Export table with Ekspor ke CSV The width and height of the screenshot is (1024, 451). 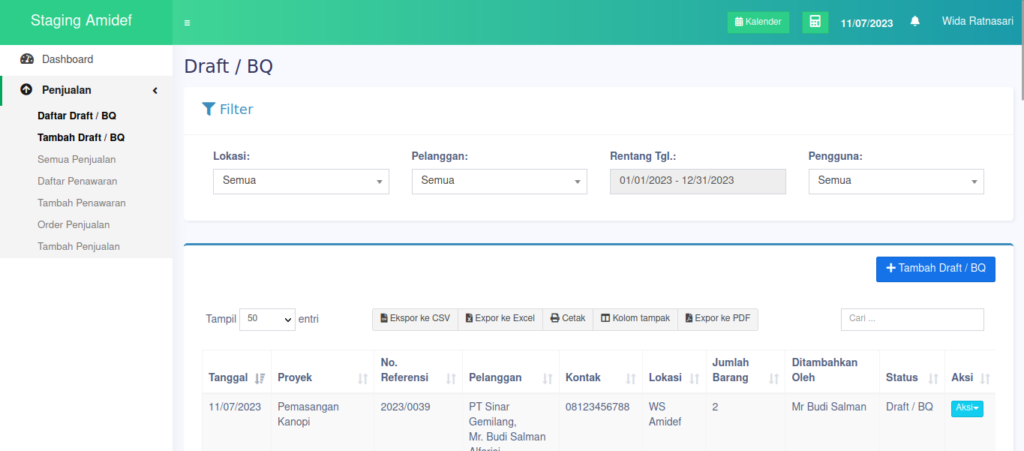pyautogui.click(x=414, y=319)
